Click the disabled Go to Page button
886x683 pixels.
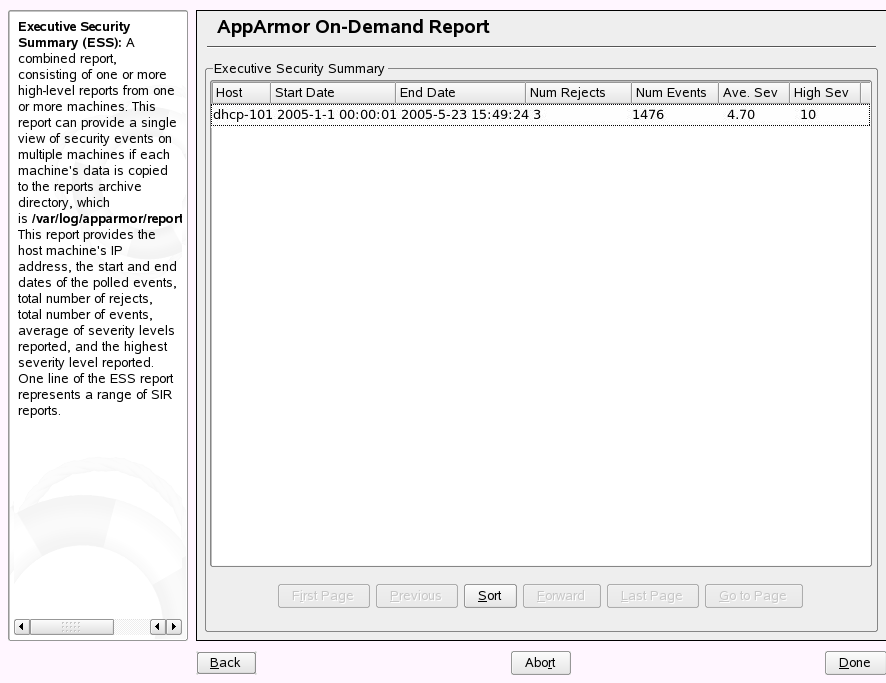(x=753, y=595)
